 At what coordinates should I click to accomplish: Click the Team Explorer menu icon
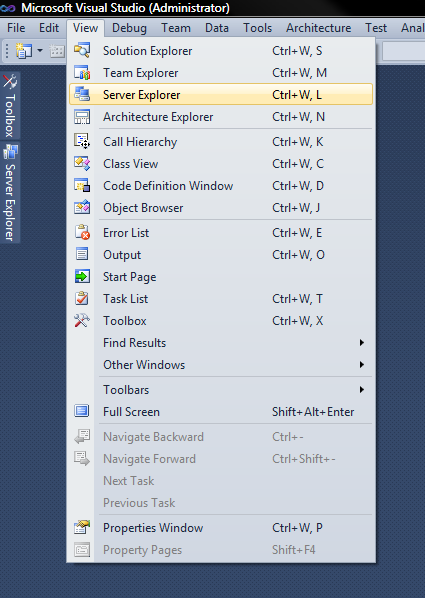tap(82, 72)
